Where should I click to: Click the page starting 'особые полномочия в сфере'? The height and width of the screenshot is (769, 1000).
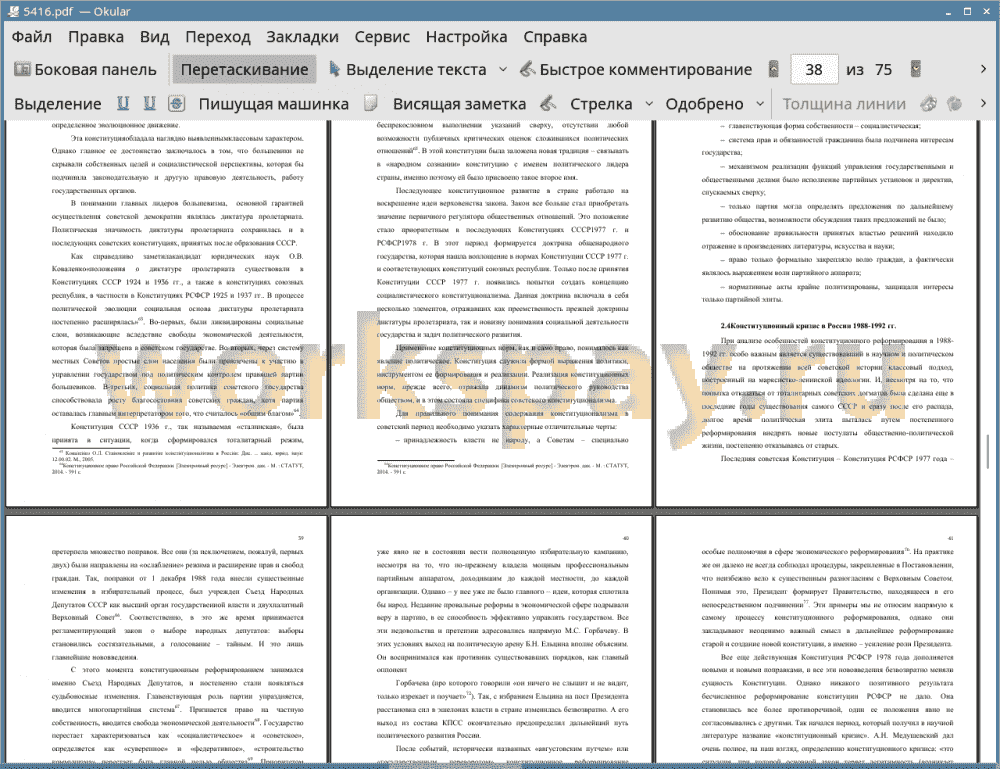tap(817, 640)
